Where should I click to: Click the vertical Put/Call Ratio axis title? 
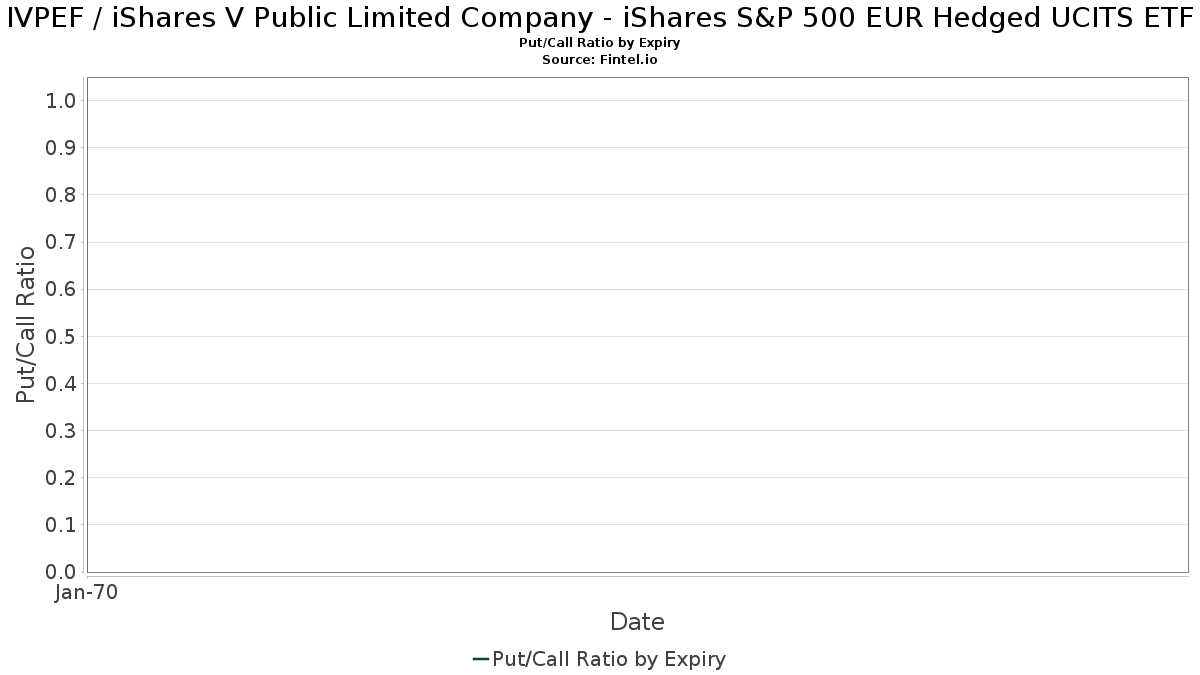(x=26, y=324)
